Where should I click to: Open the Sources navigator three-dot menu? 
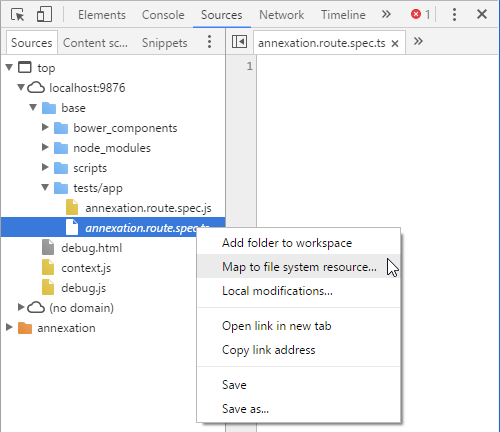point(209,42)
